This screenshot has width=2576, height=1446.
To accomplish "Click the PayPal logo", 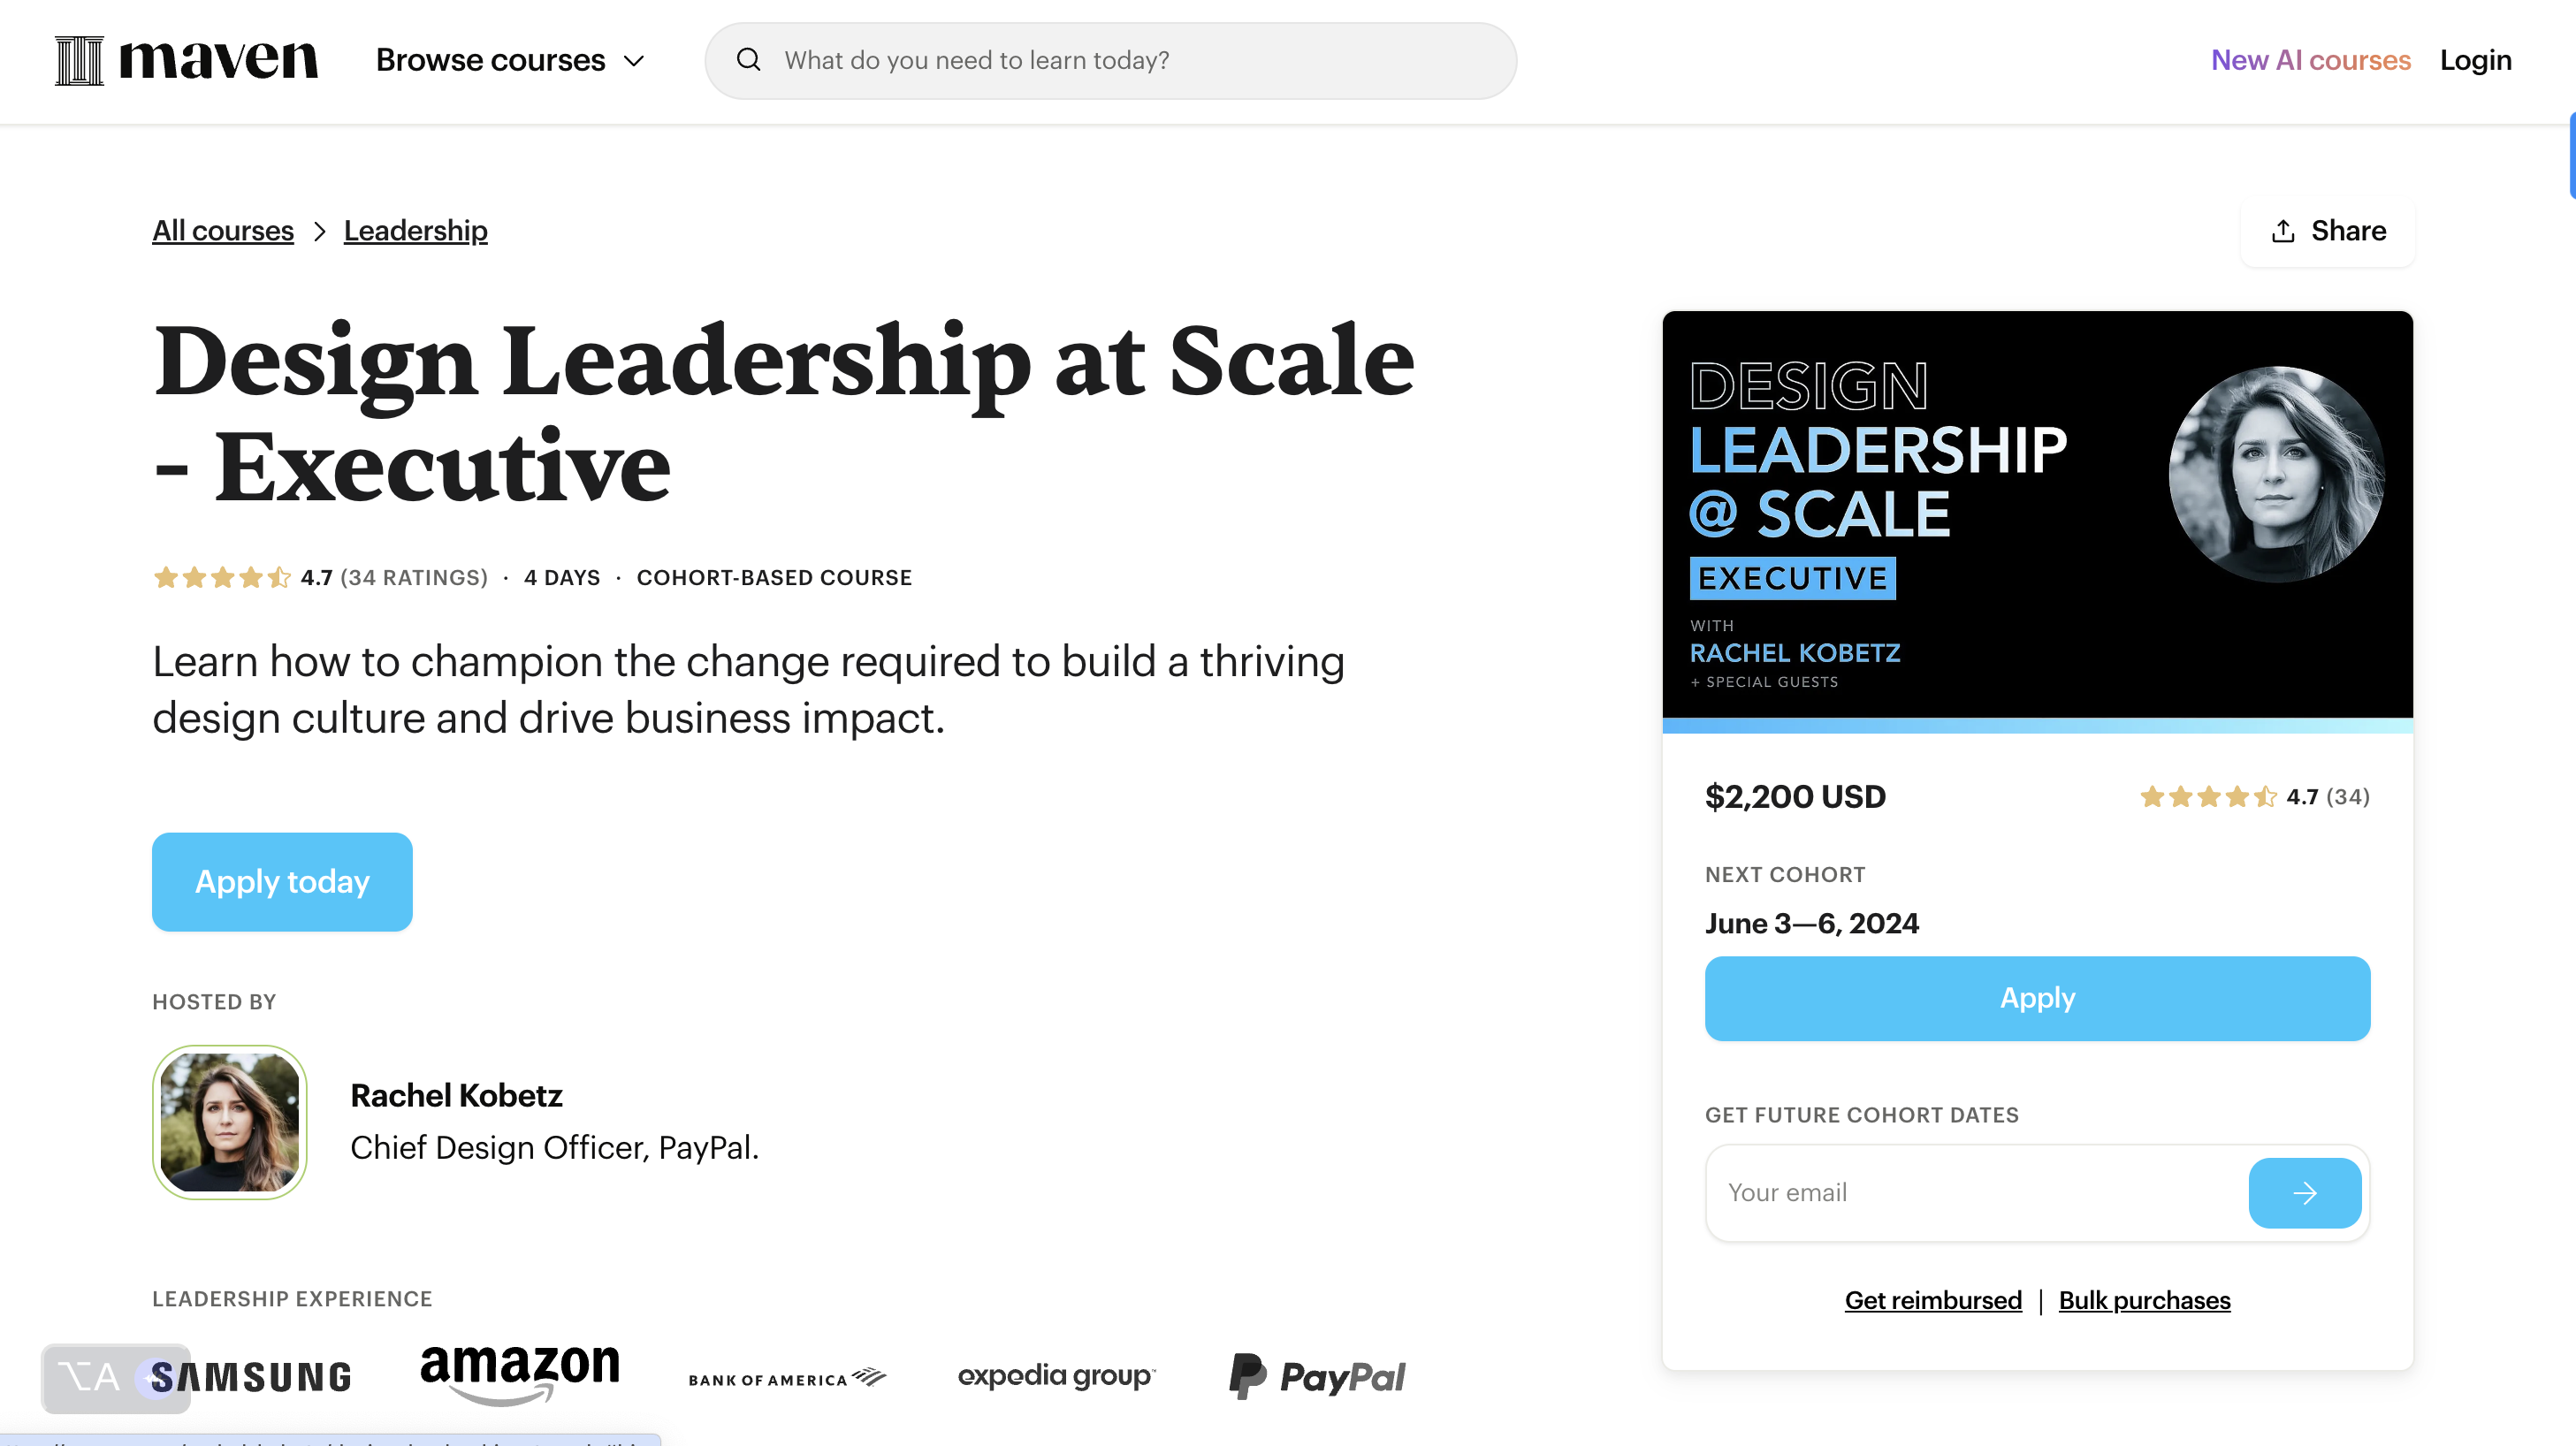I will pyautogui.click(x=1317, y=1376).
